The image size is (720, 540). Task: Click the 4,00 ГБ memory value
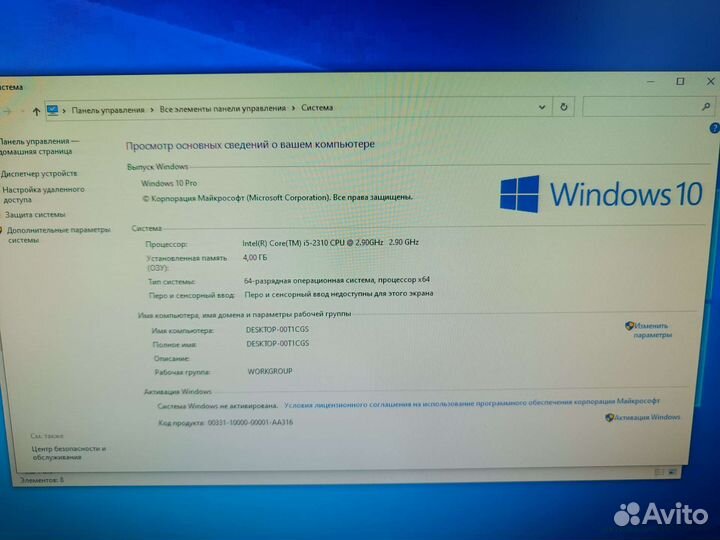coord(255,258)
